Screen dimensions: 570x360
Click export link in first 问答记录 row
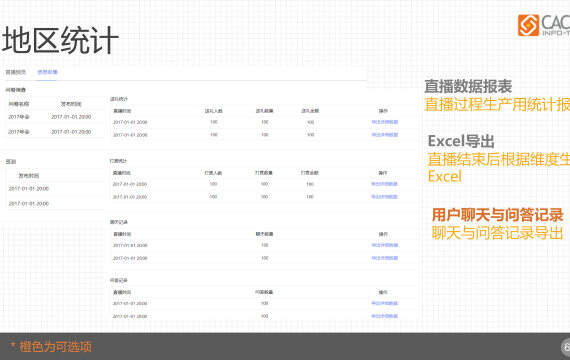[x=384, y=303]
